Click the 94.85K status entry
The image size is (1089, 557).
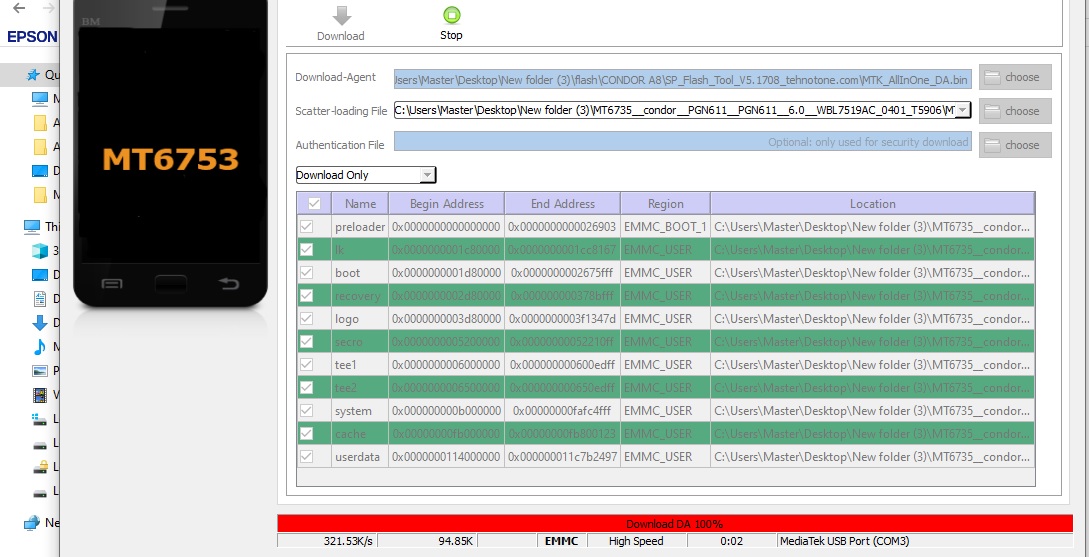428,540
